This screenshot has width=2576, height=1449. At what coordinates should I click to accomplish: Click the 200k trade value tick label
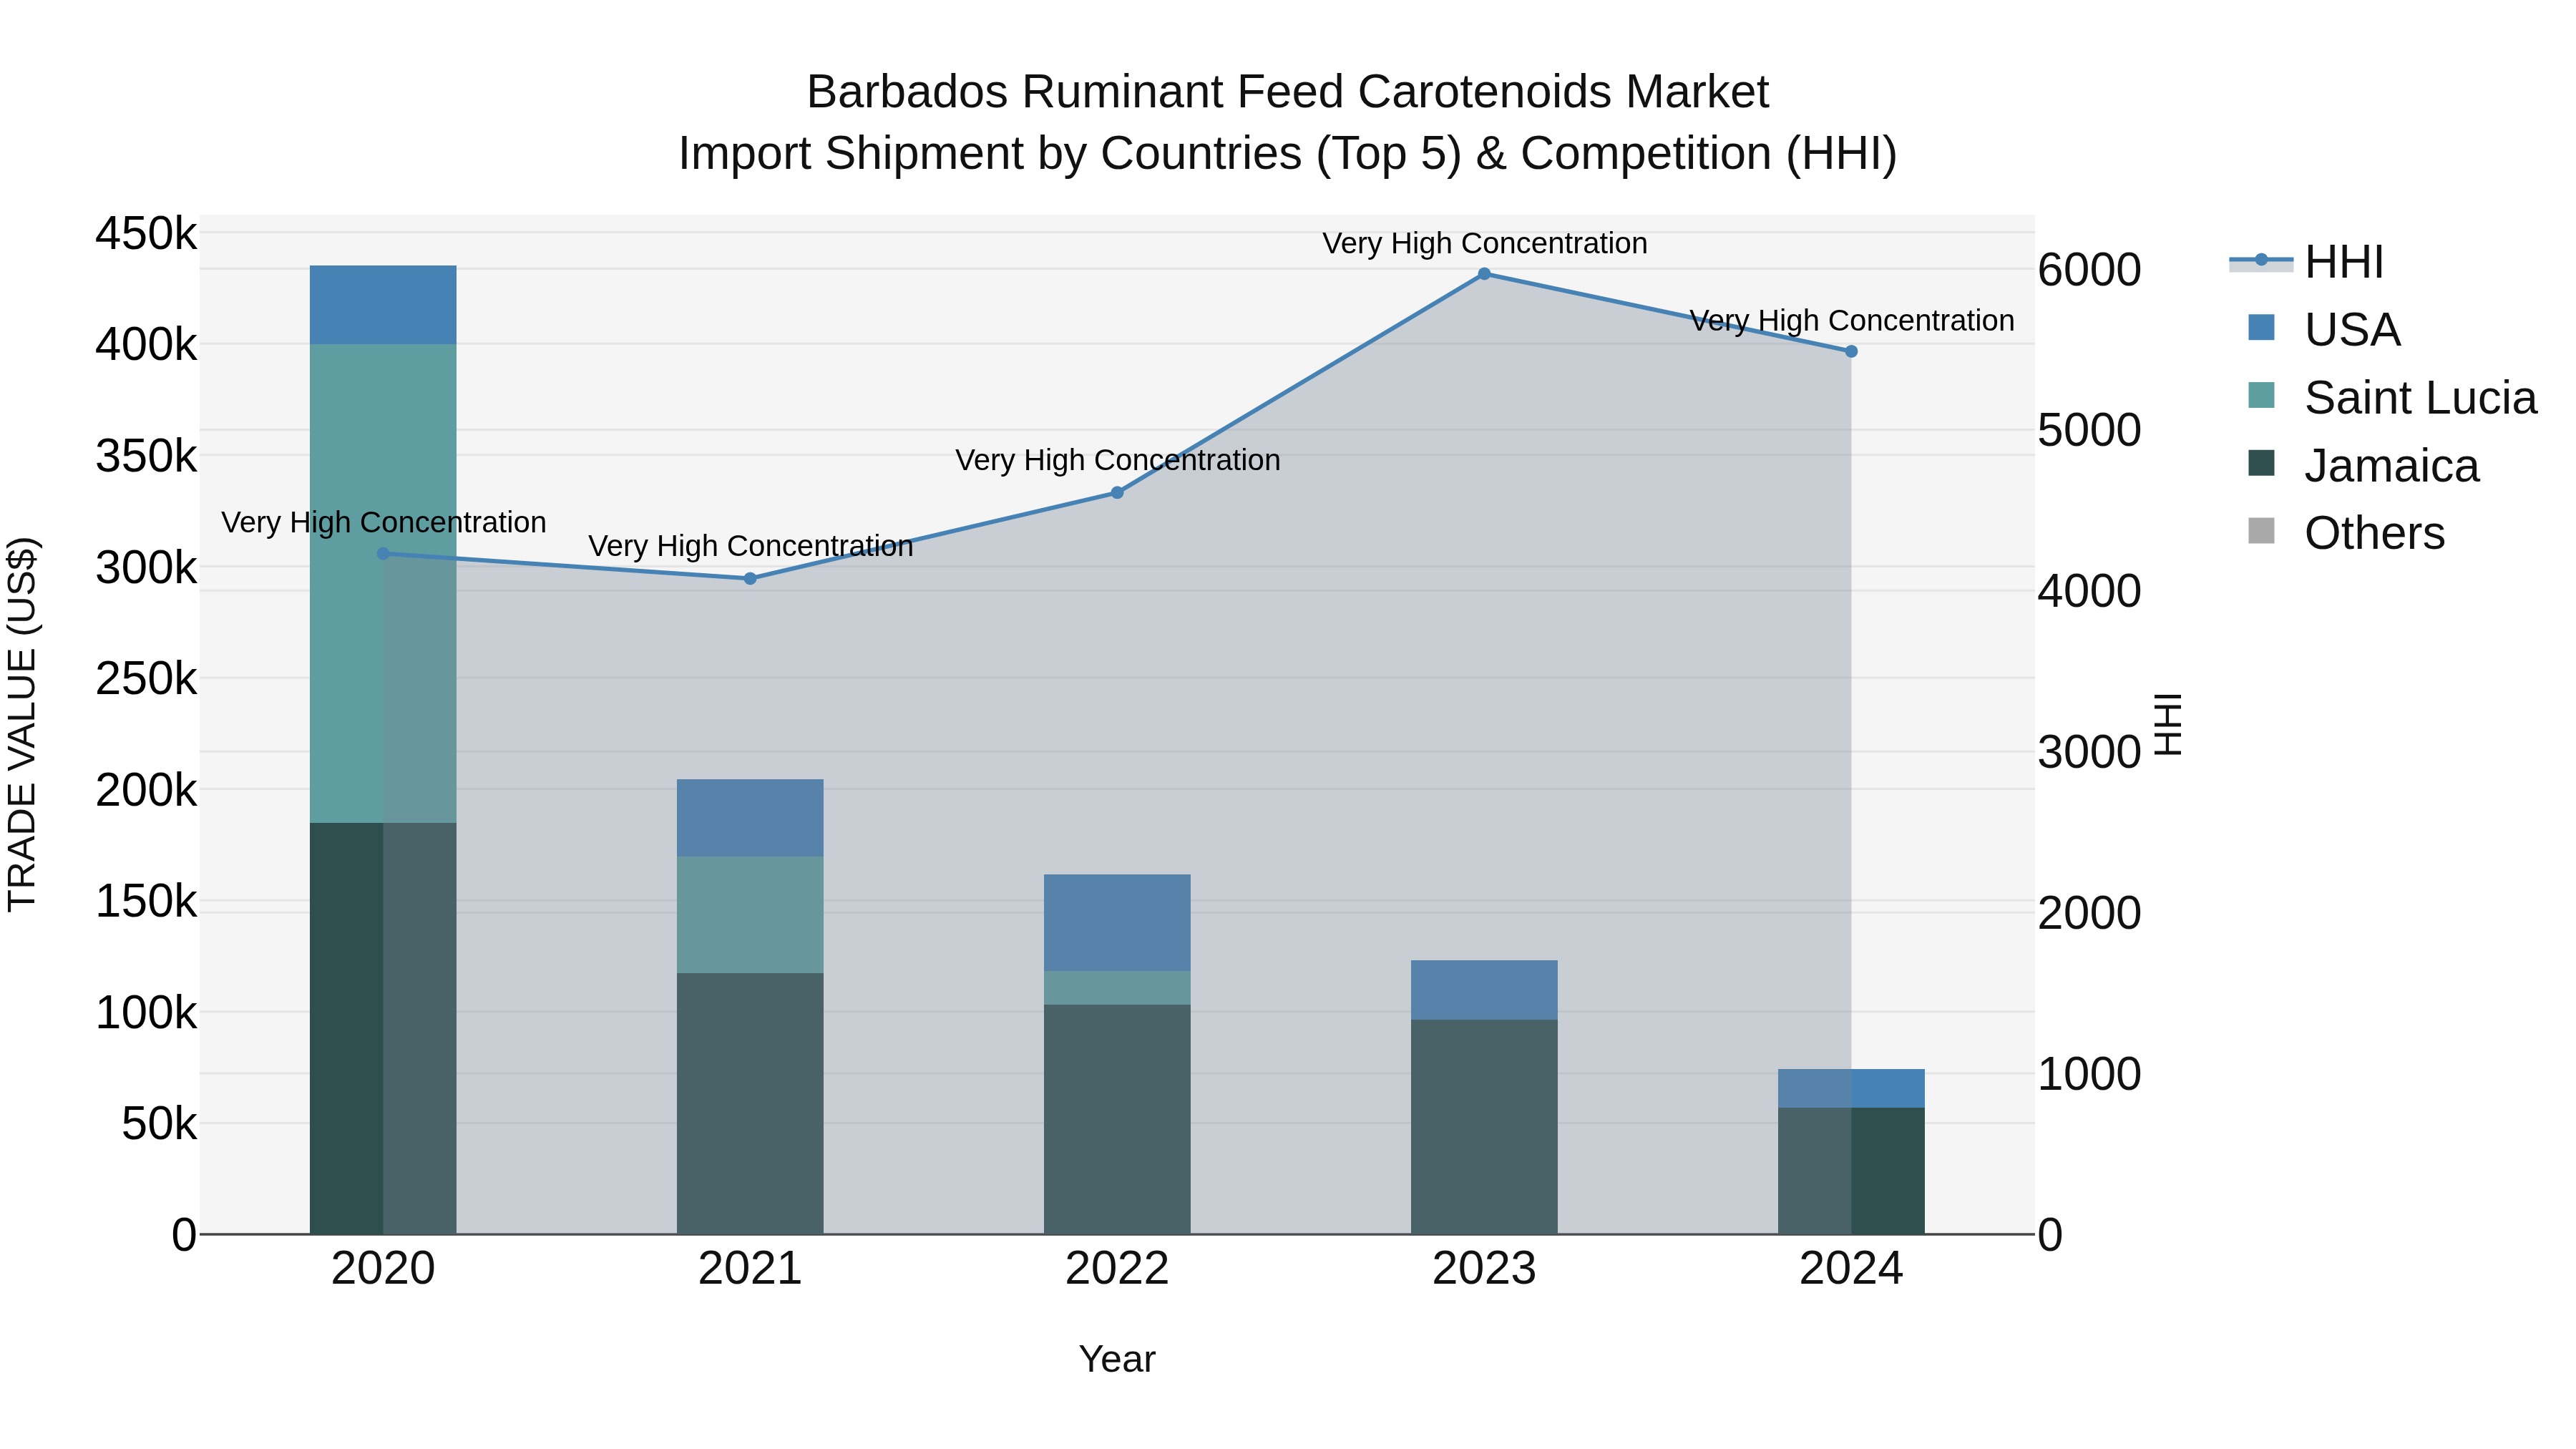(x=146, y=790)
